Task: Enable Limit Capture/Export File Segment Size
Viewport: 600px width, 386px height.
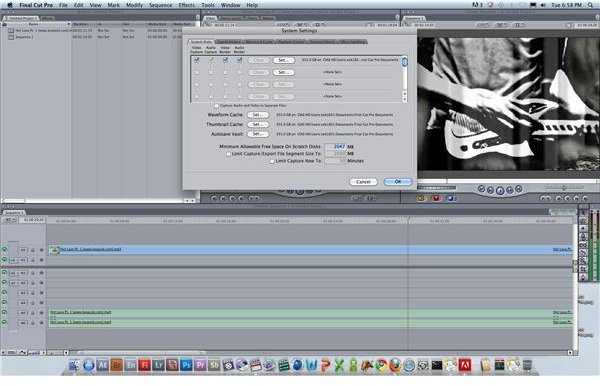Action: point(228,154)
